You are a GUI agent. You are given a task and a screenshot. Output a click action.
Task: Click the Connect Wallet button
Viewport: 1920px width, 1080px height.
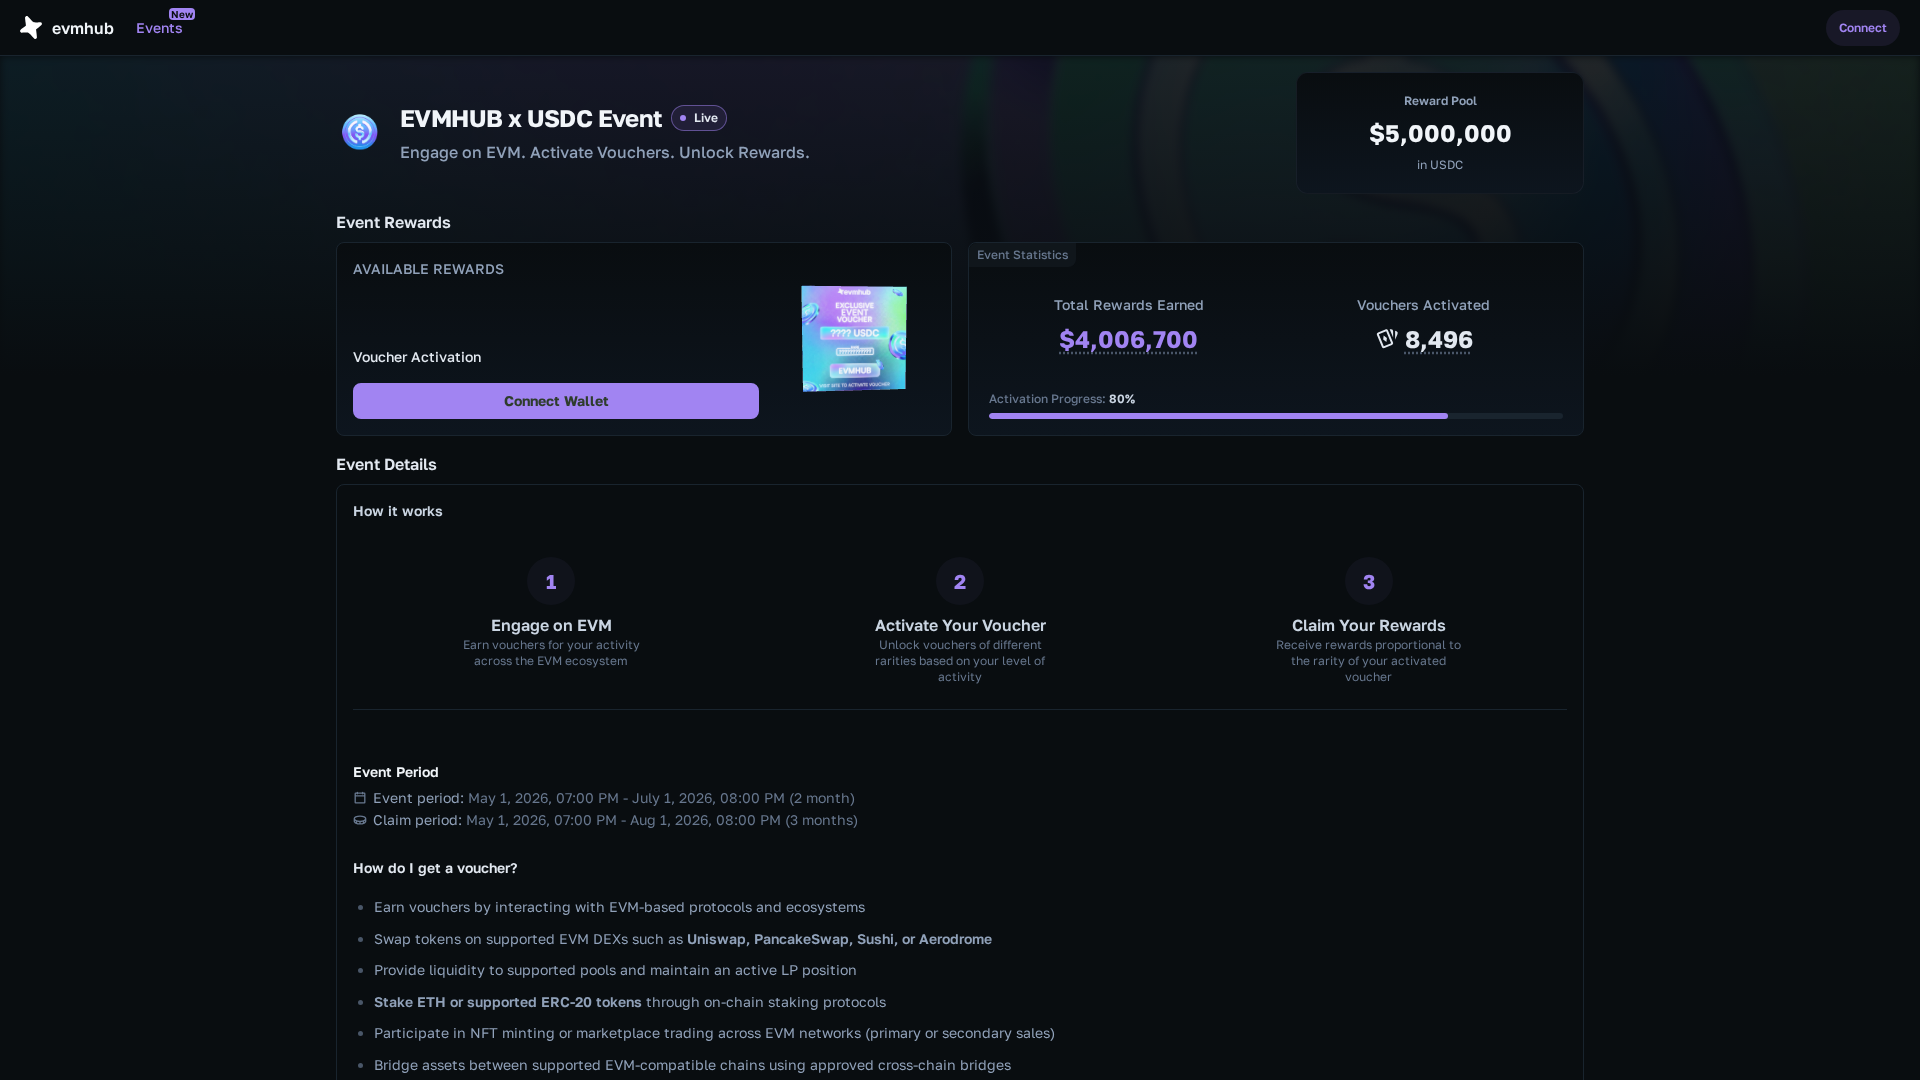(x=556, y=401)
